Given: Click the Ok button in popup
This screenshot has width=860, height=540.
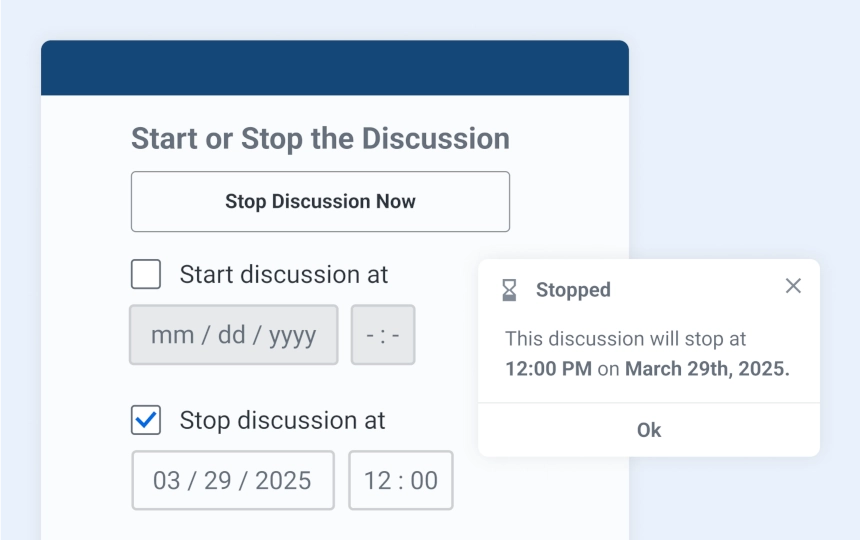Looking at the screenshot, I should 649,430.
